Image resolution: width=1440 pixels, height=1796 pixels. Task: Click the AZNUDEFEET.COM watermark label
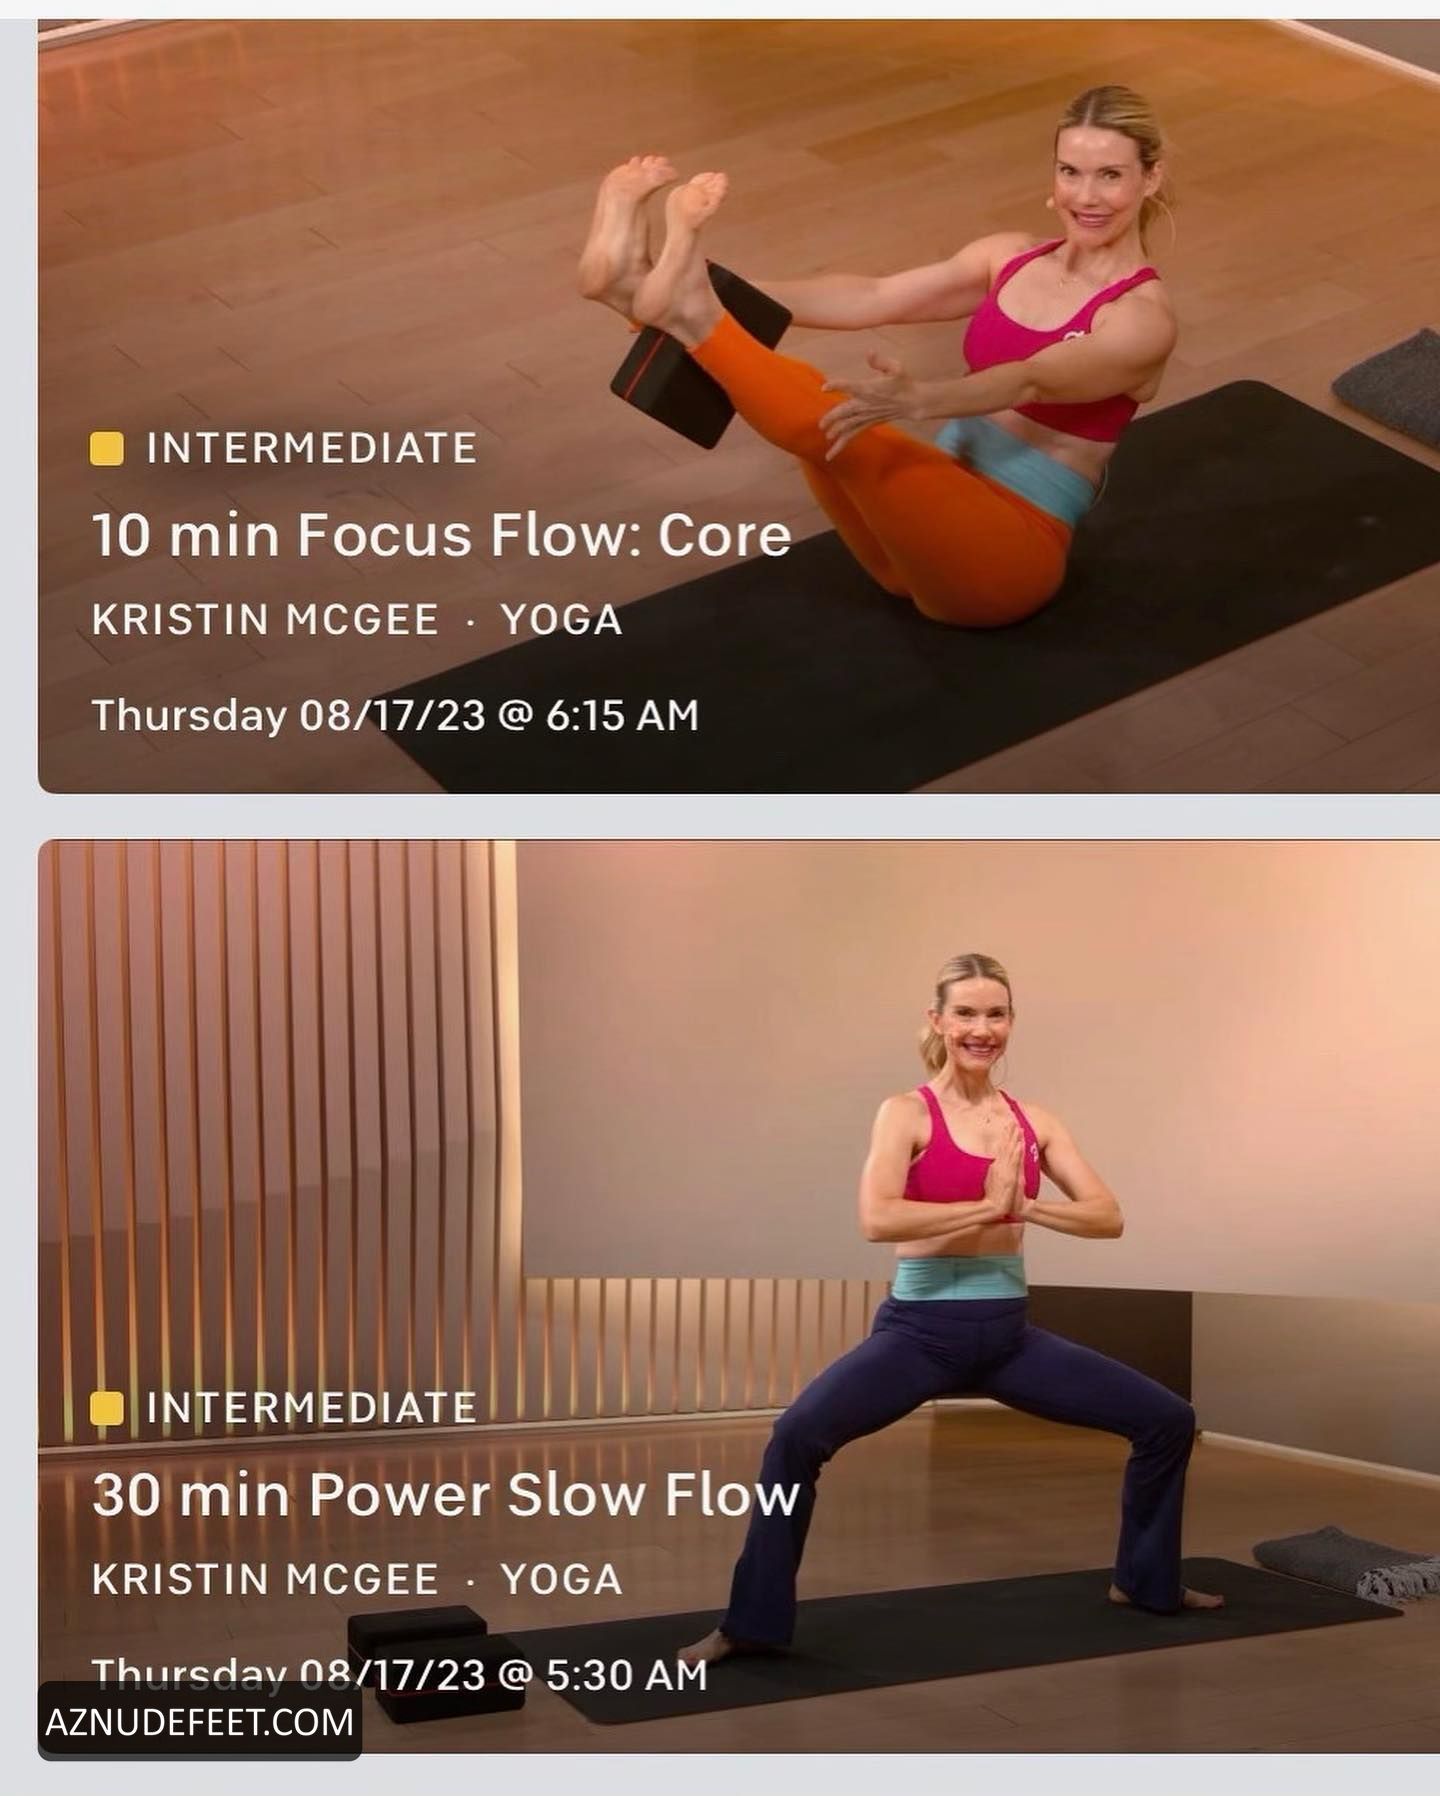200,1722
